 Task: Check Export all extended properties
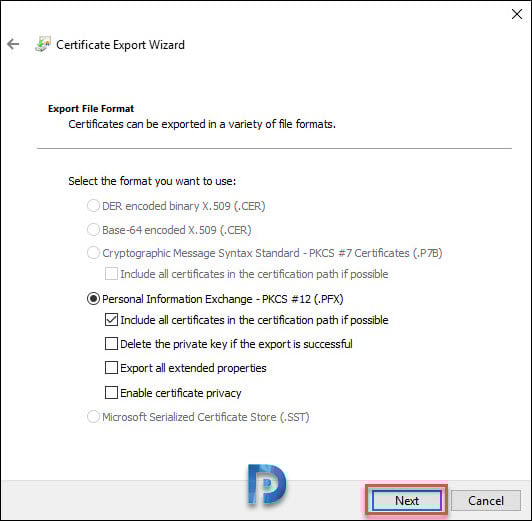(x=111, y=368)
